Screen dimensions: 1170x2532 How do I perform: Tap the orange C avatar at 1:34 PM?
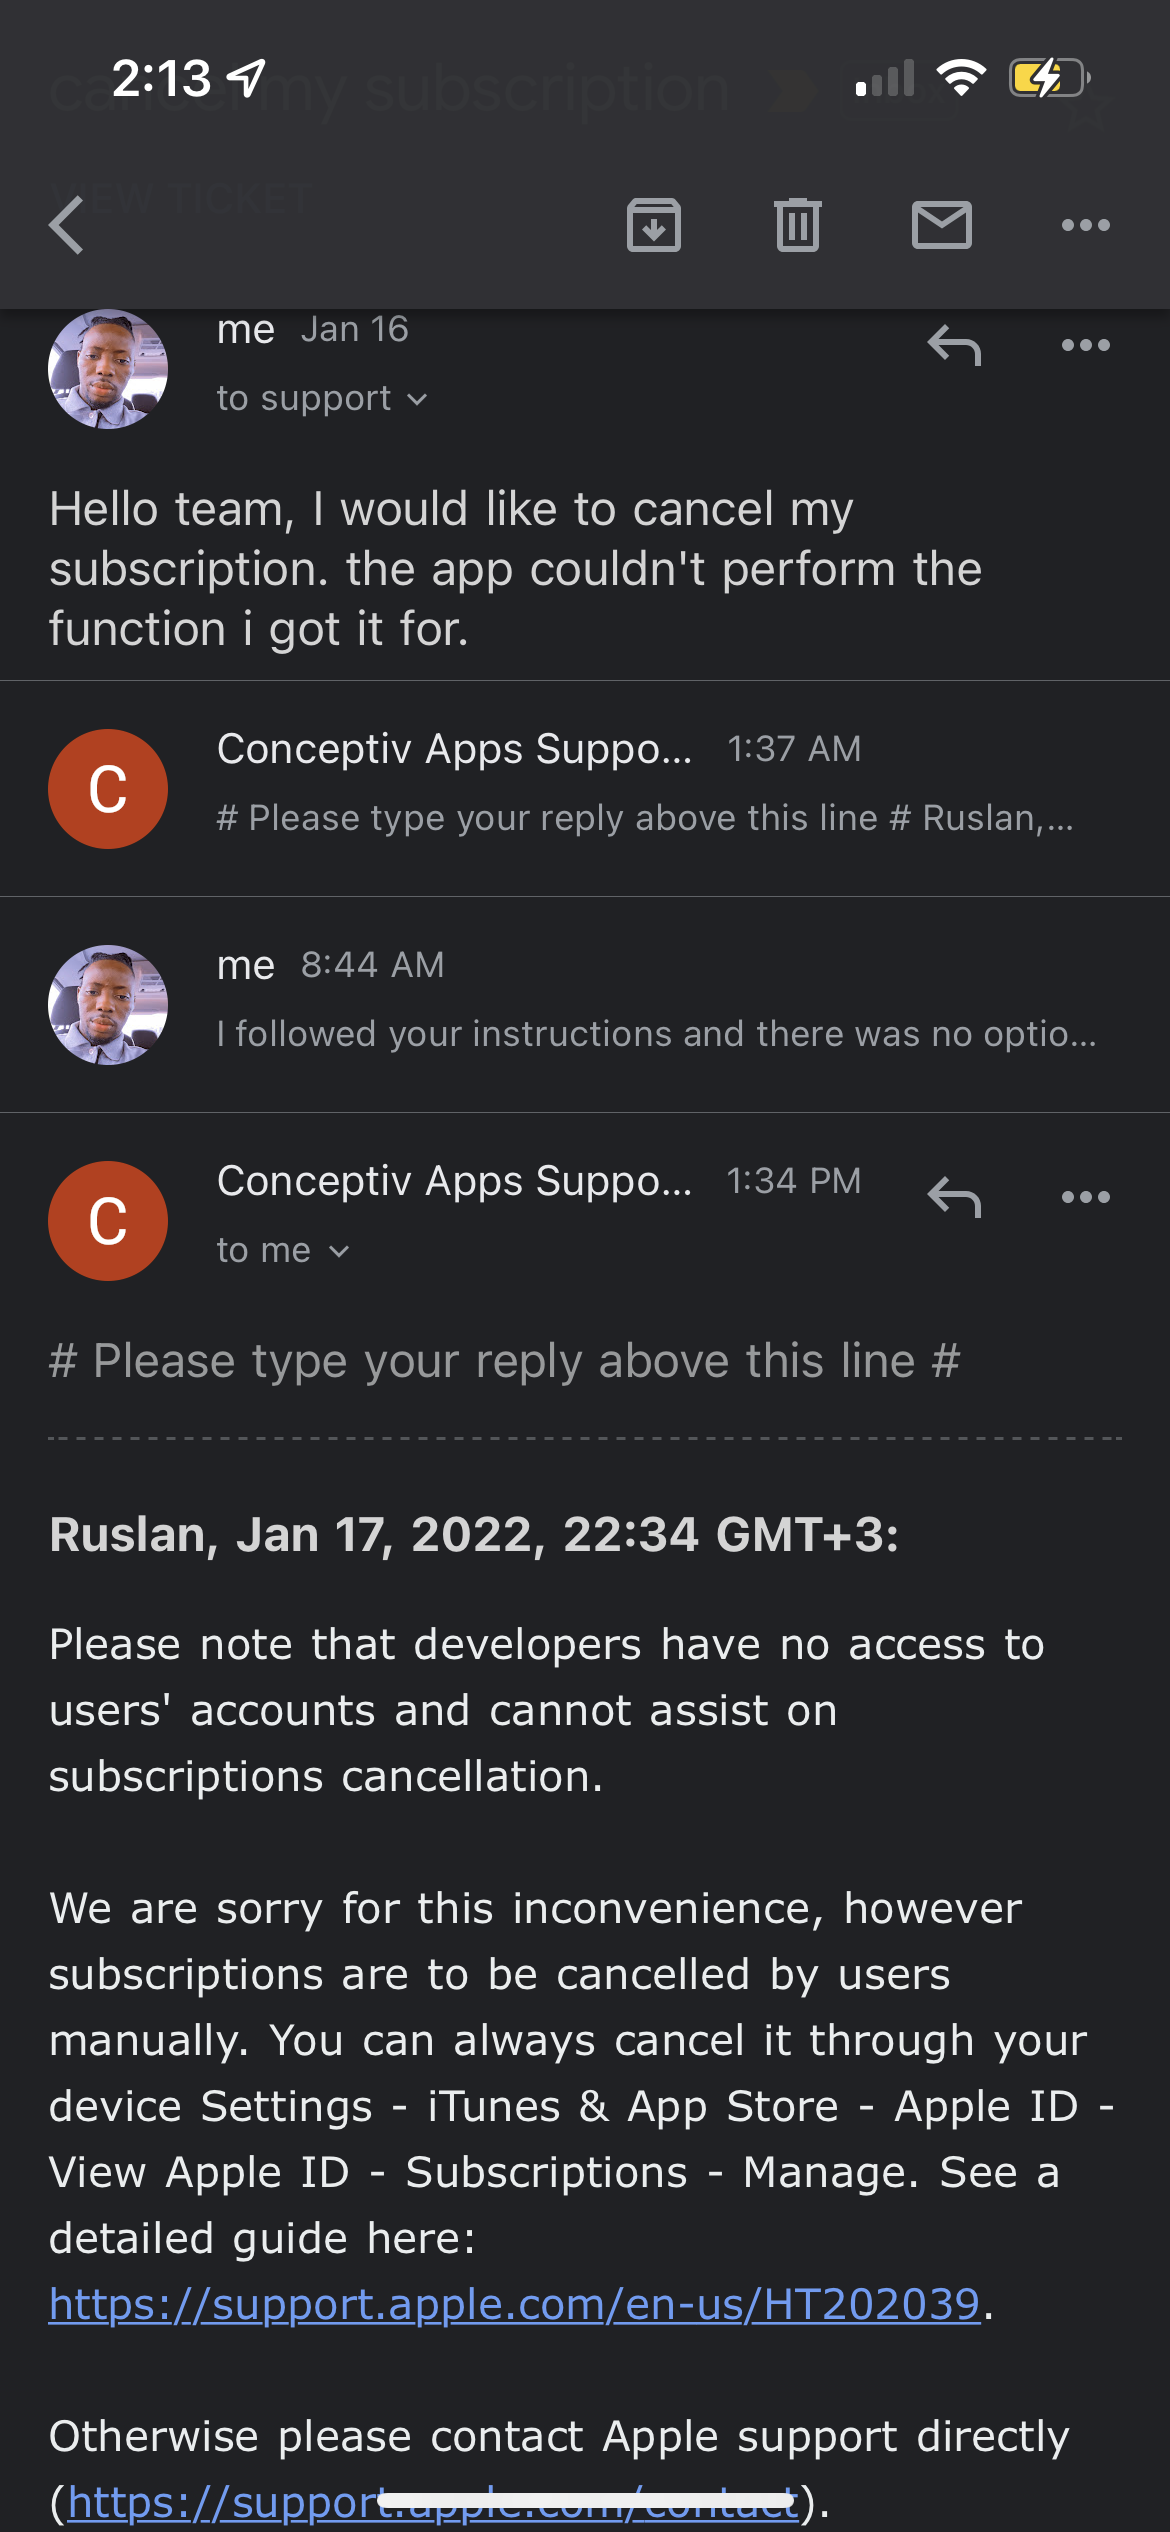click(x=108, y=1220)
